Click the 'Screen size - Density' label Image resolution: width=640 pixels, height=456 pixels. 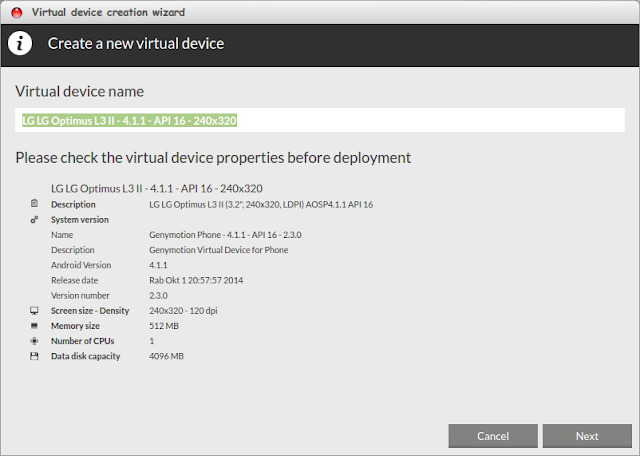click(x=90, y=311)
